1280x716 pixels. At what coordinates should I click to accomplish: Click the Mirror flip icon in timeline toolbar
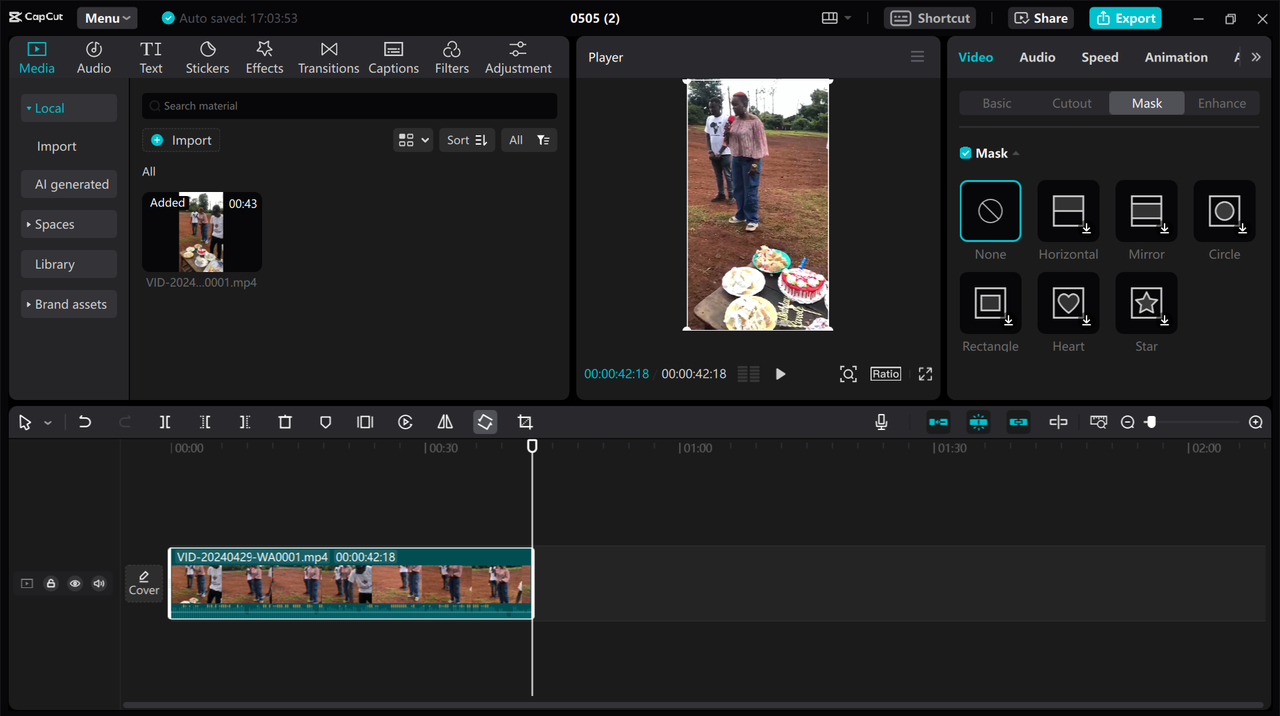(445, 422)
